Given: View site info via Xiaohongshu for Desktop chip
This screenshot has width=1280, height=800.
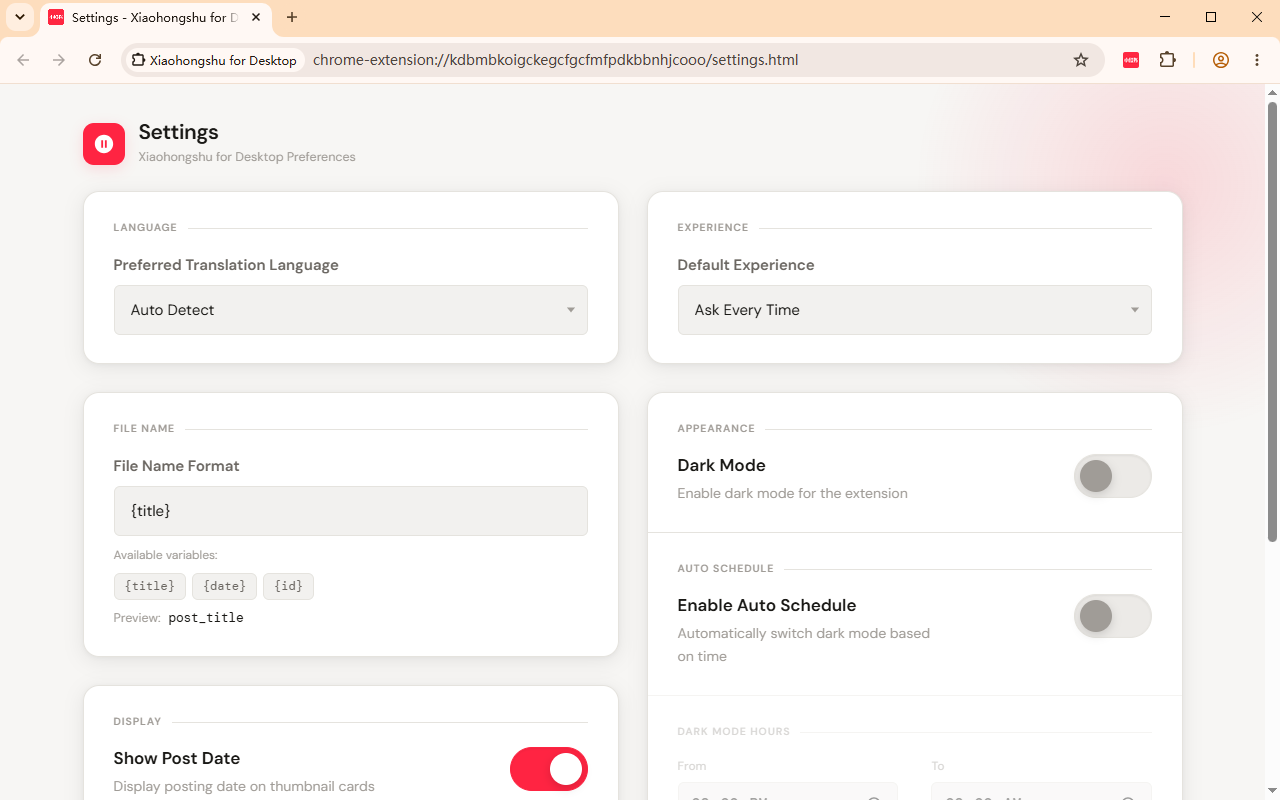Looking at the screenshot, I should click(214, 60).
